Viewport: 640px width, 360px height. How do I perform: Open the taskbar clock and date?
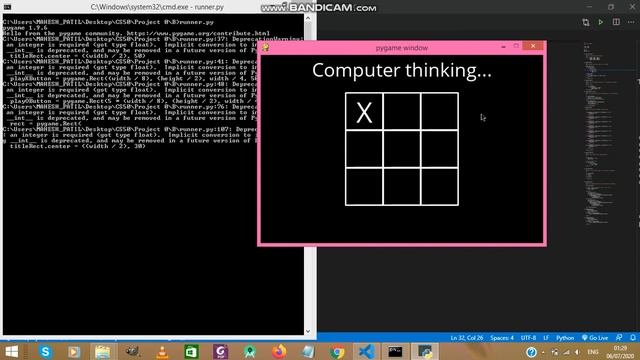coord(620,352)
